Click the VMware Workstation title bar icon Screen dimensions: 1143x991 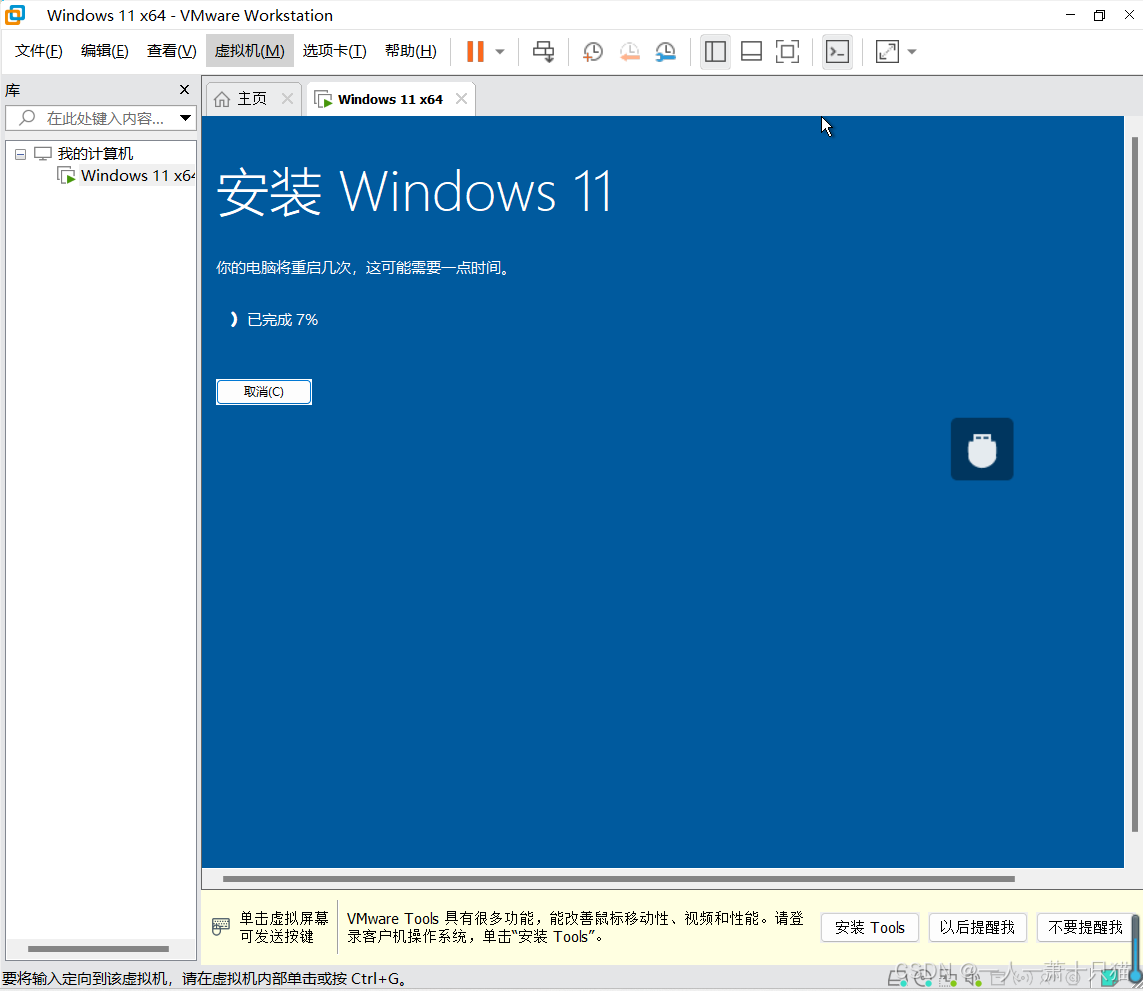click(15, 15)
